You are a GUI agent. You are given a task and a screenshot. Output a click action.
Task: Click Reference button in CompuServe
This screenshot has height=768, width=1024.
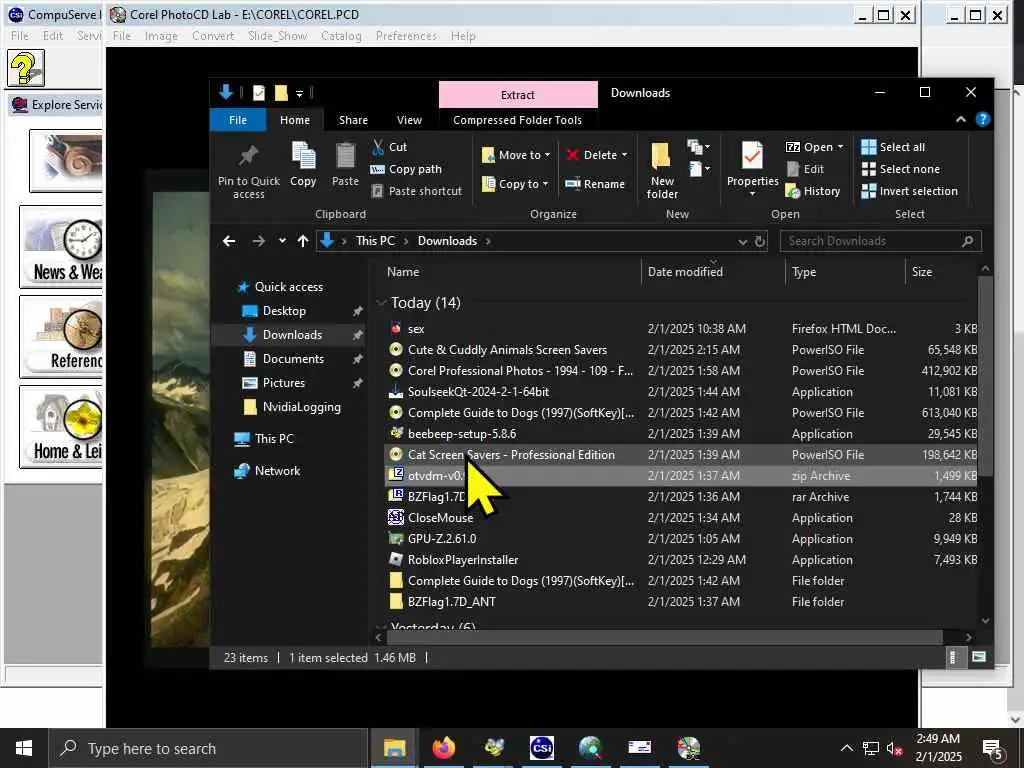(x=61, y=337)
